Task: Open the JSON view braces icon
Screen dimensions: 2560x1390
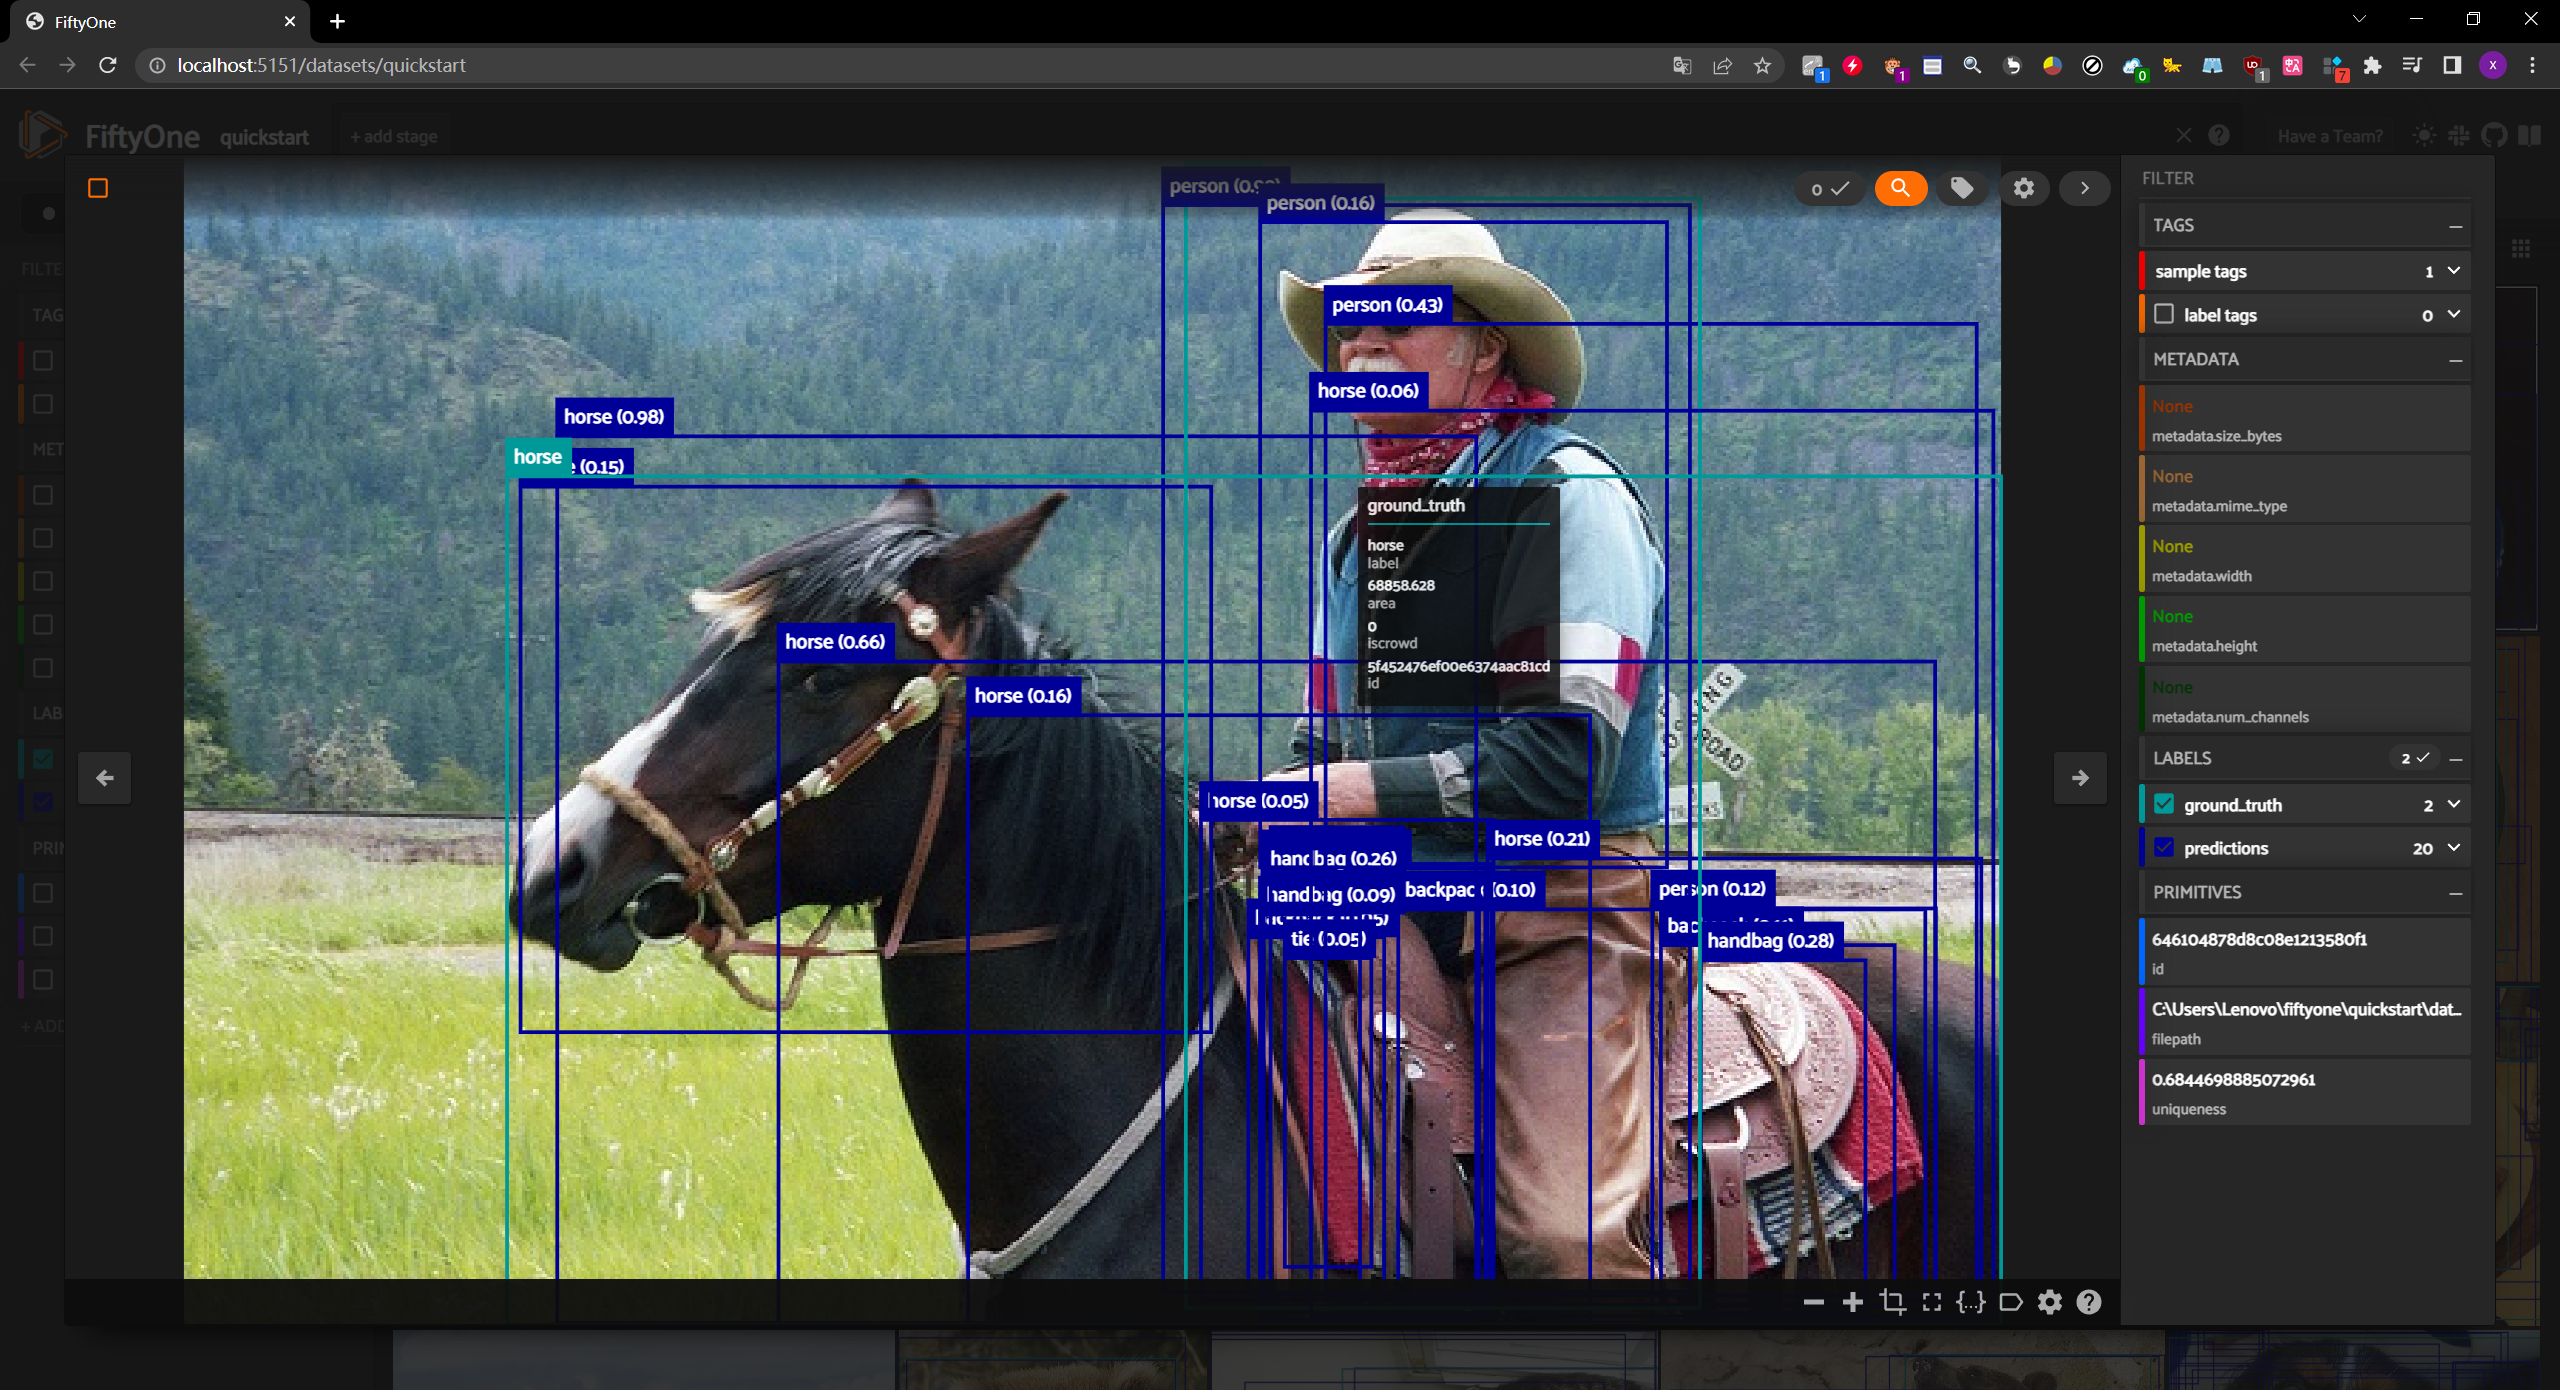Action: pos(1970,1302)
